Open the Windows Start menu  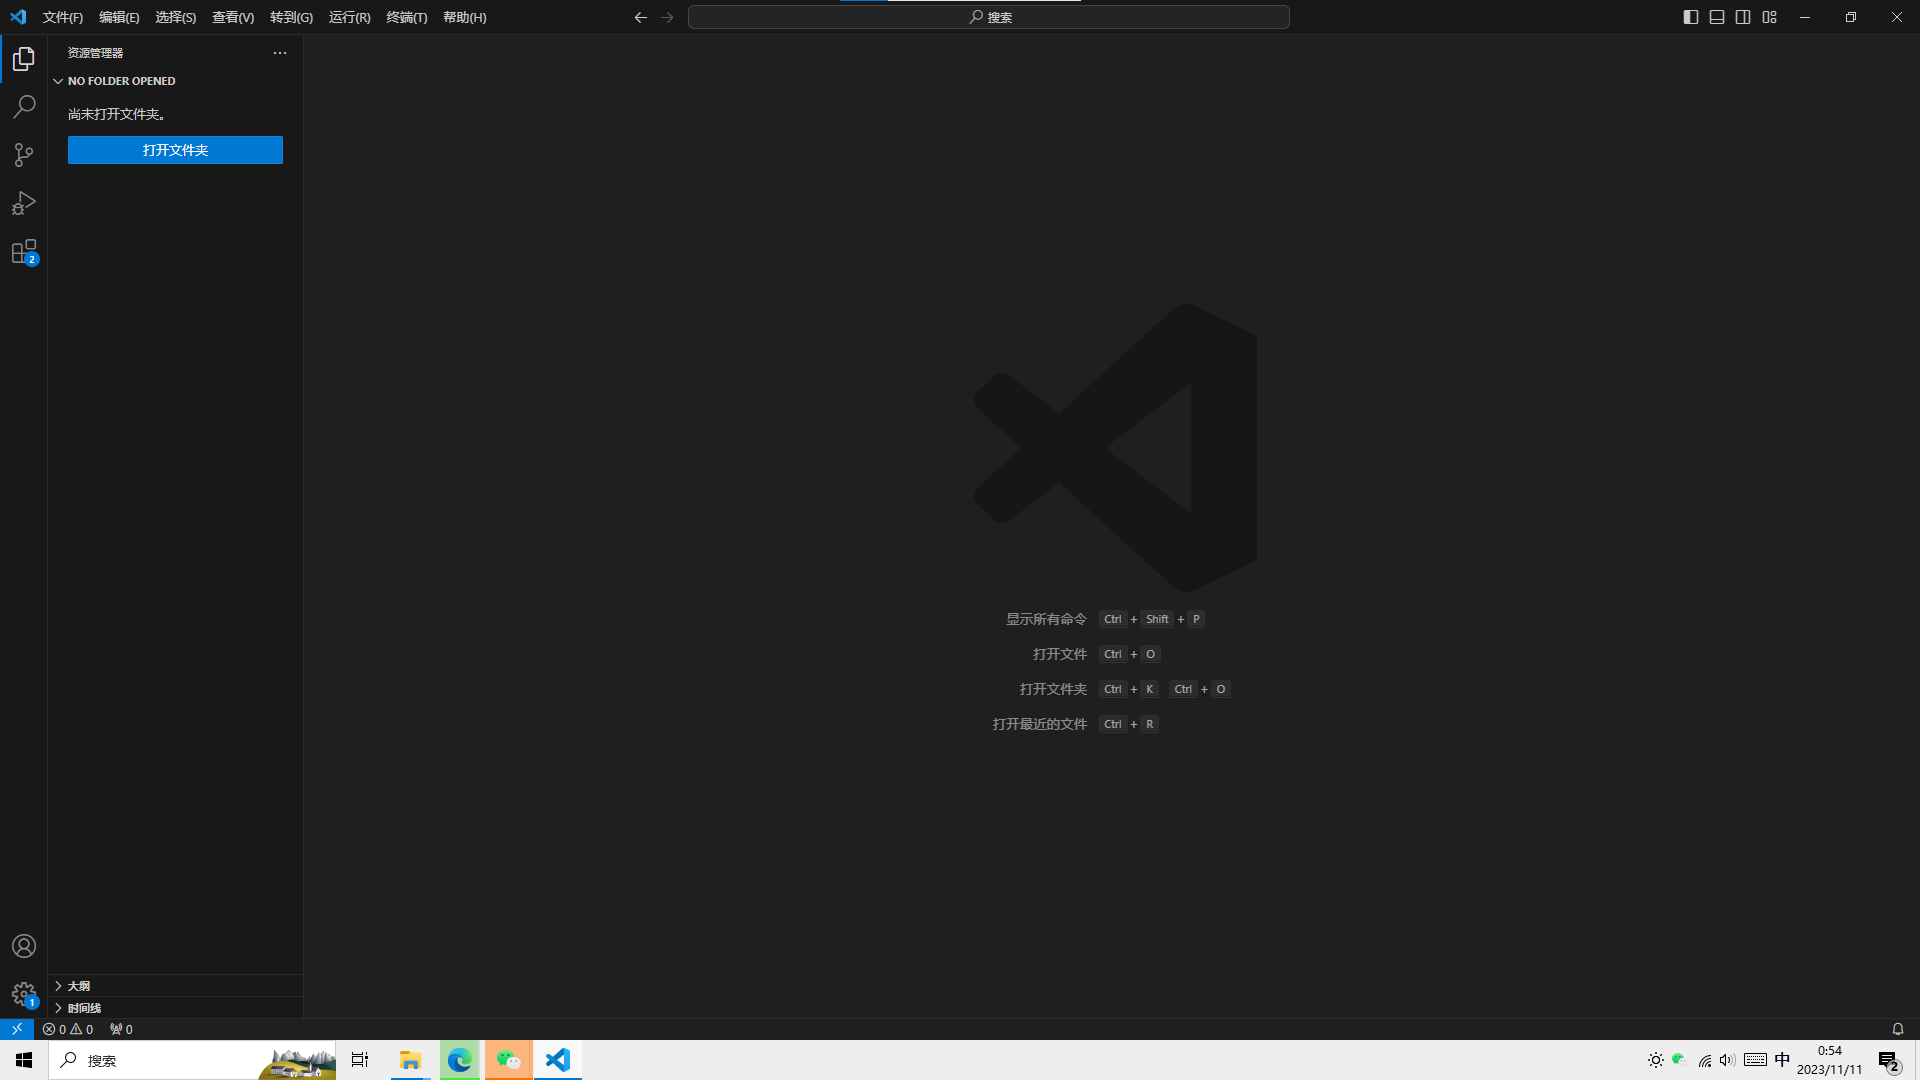(x=24, y=1060)
